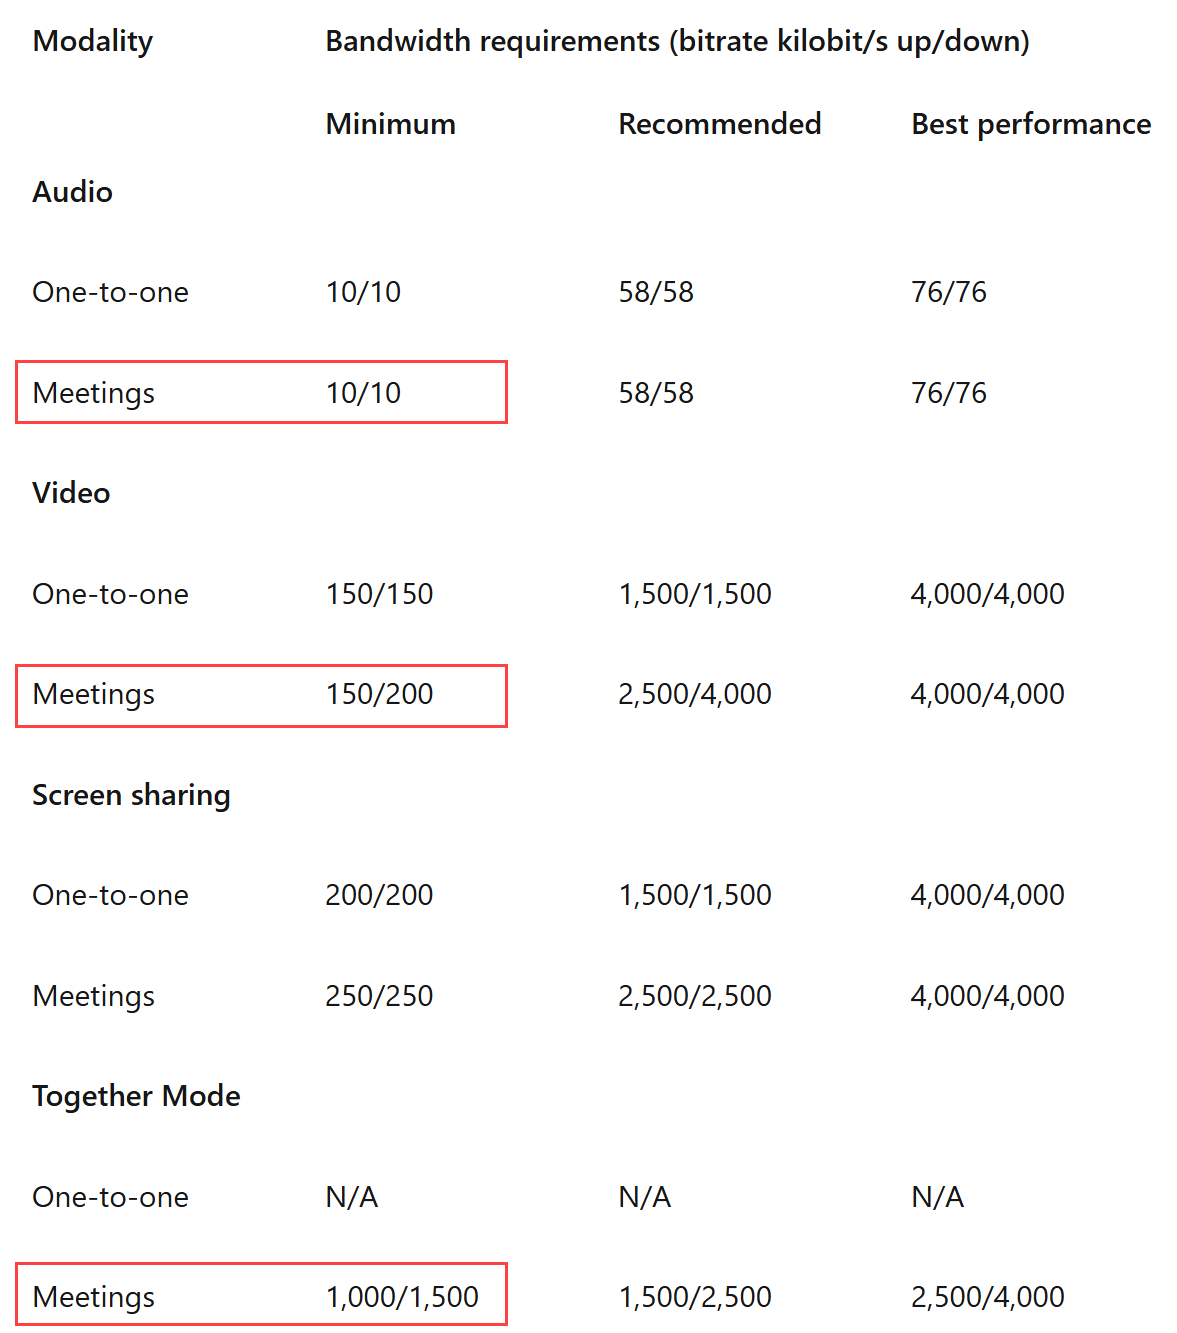Click the Modality column header

pyautogui.click(x=93, y=41)
